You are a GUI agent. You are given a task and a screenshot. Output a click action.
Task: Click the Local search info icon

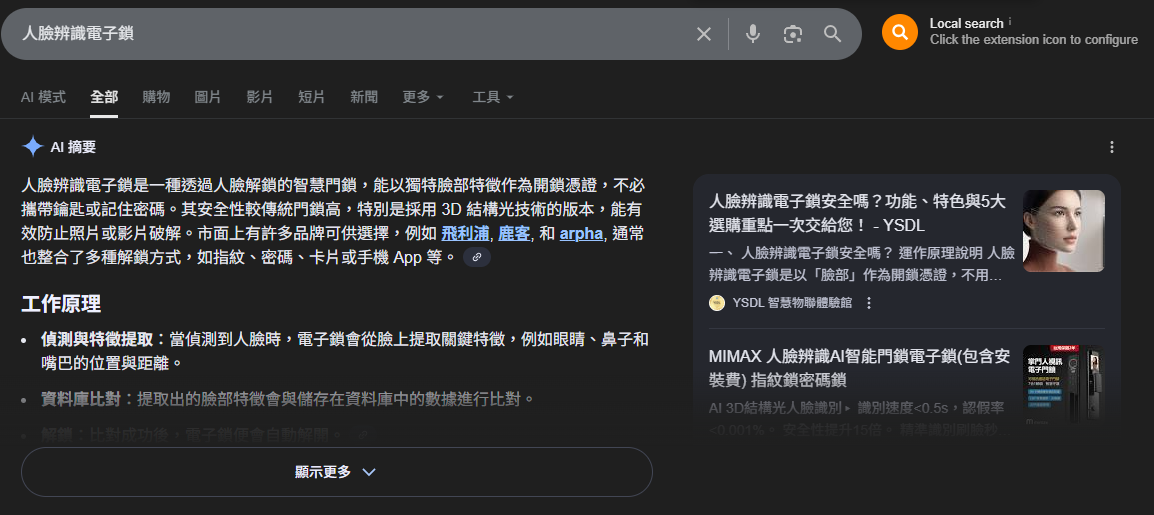(1010, 21)
